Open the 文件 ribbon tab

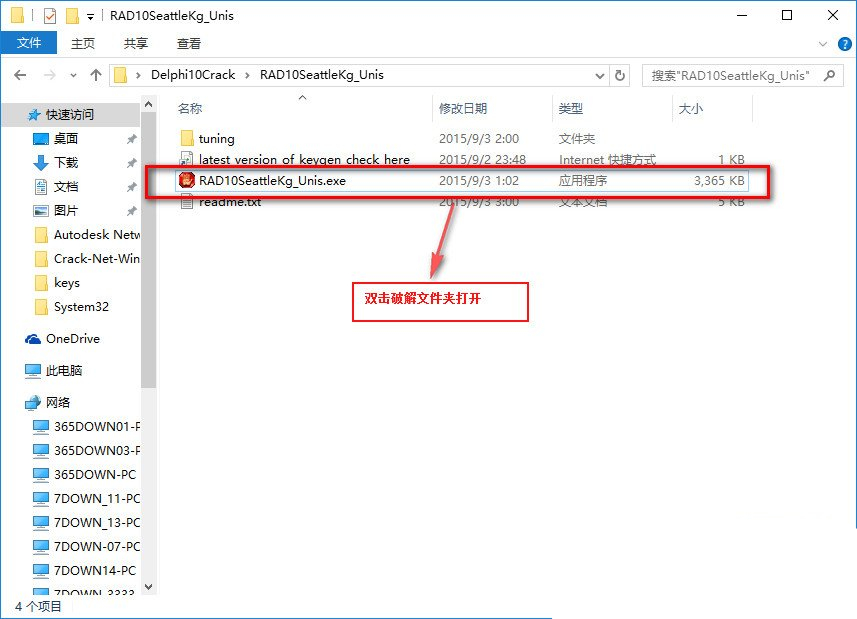click(28, 43)
